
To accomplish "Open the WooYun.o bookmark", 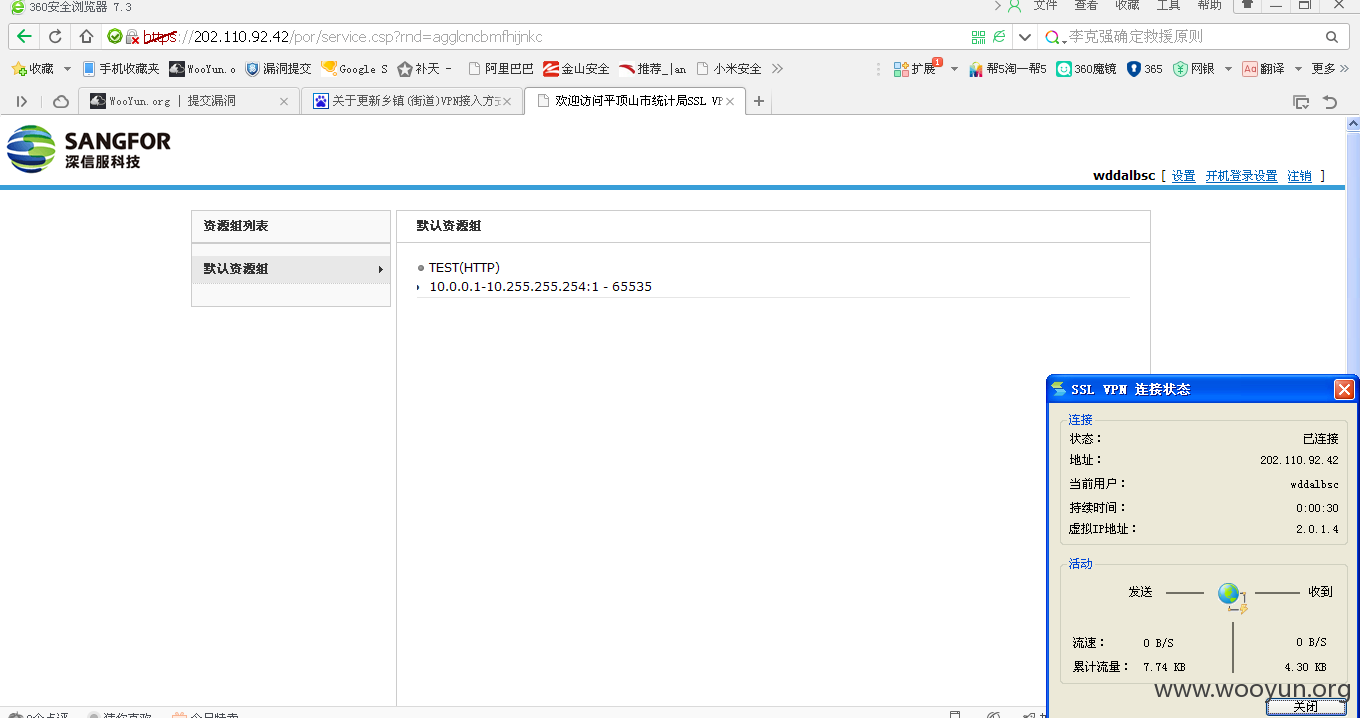I will 203,69.
